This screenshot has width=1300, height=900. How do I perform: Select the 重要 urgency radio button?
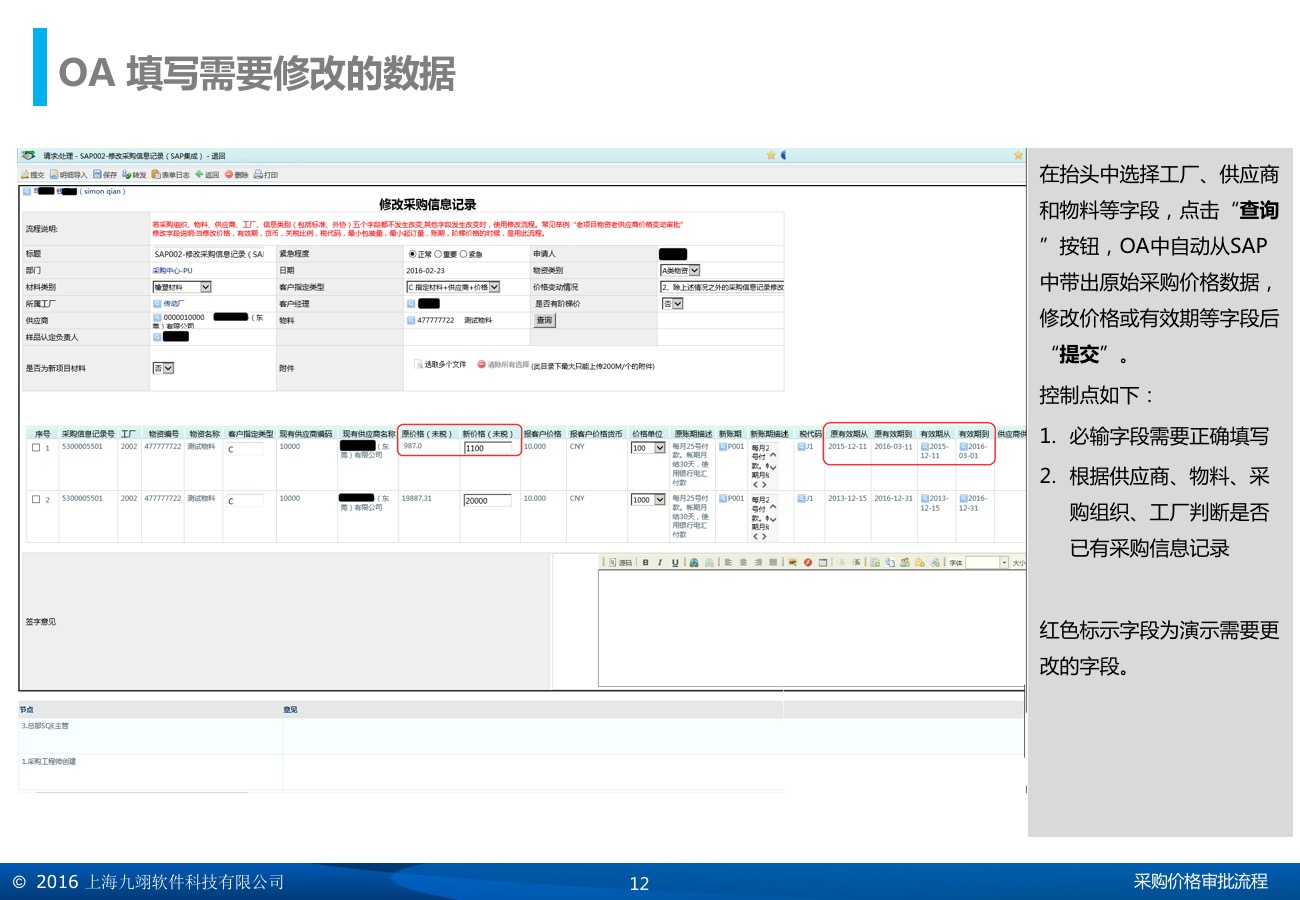[x=437, y=254]
